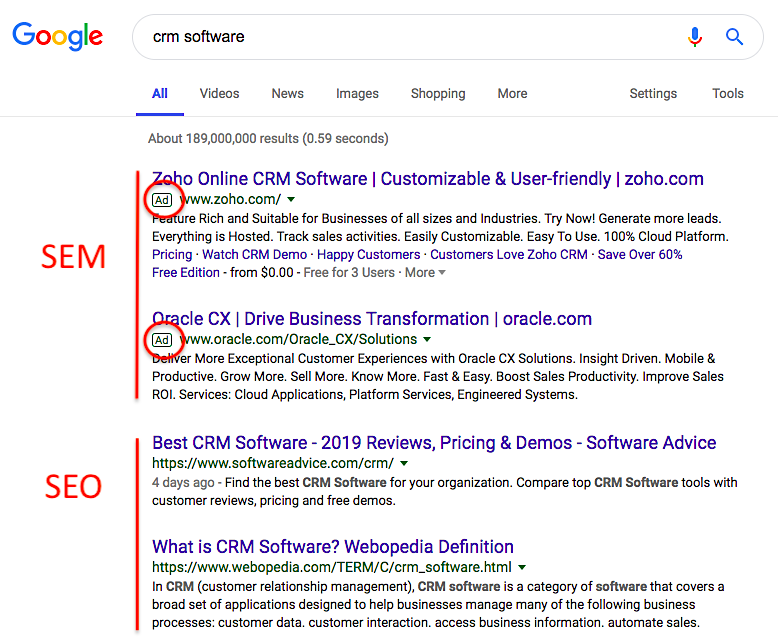
Task: Expand dropdown arrow beside www.zoho.com/
Action: coord(291,199)
